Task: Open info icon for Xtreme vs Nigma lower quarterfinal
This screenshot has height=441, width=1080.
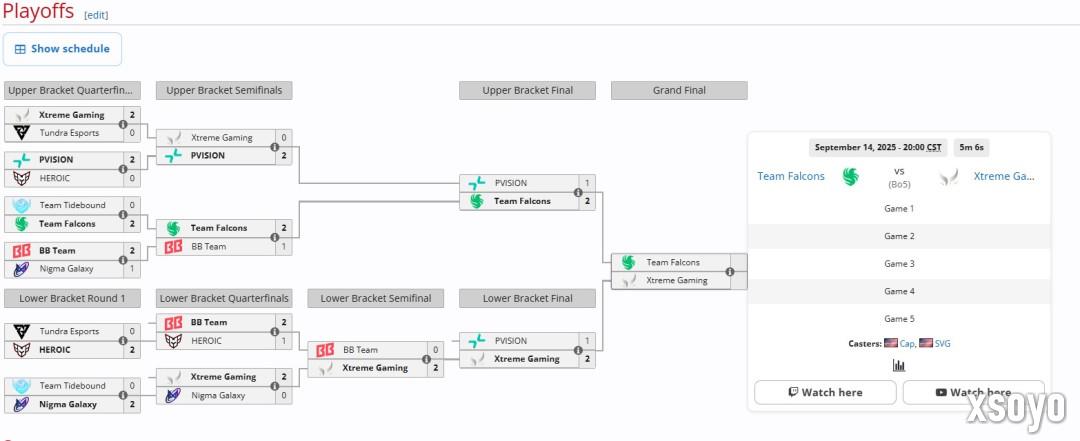Action: tap(274, 387)
